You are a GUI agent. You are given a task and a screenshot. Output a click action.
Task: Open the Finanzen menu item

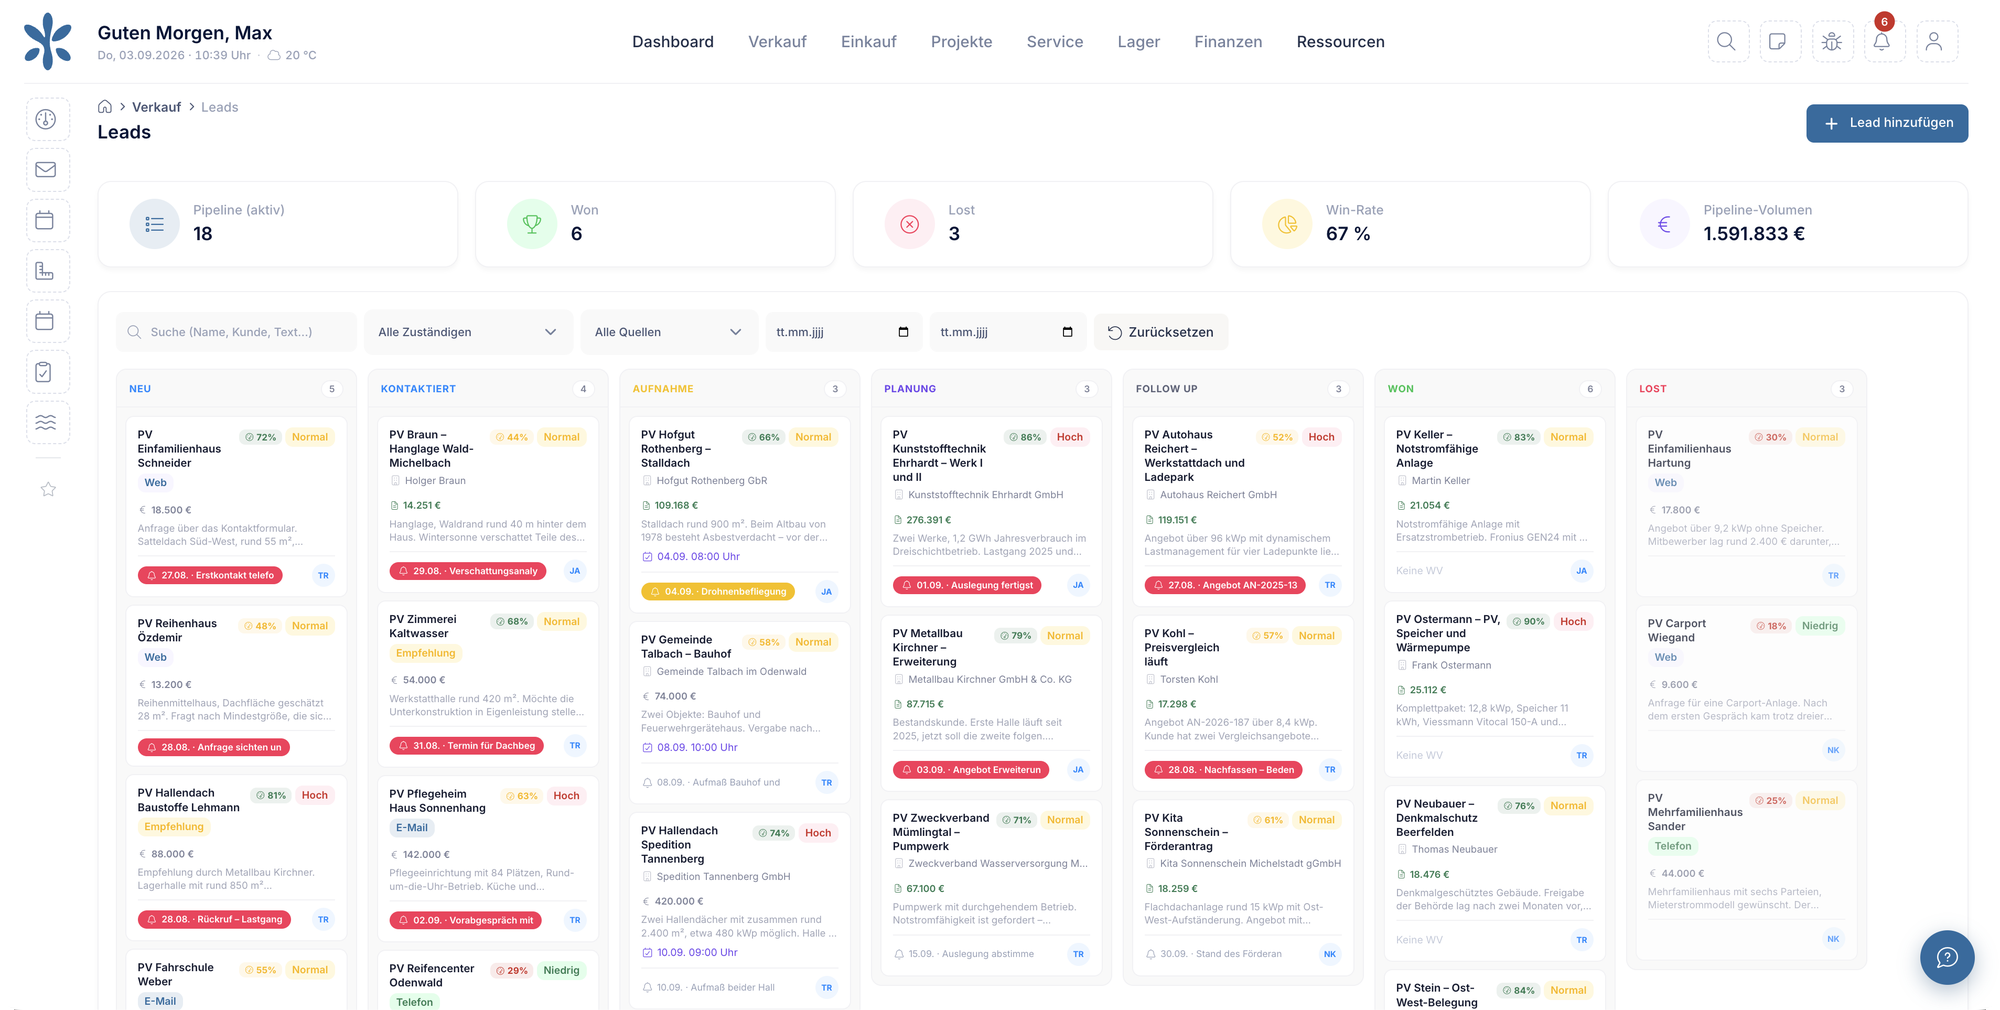[1228, 42]
